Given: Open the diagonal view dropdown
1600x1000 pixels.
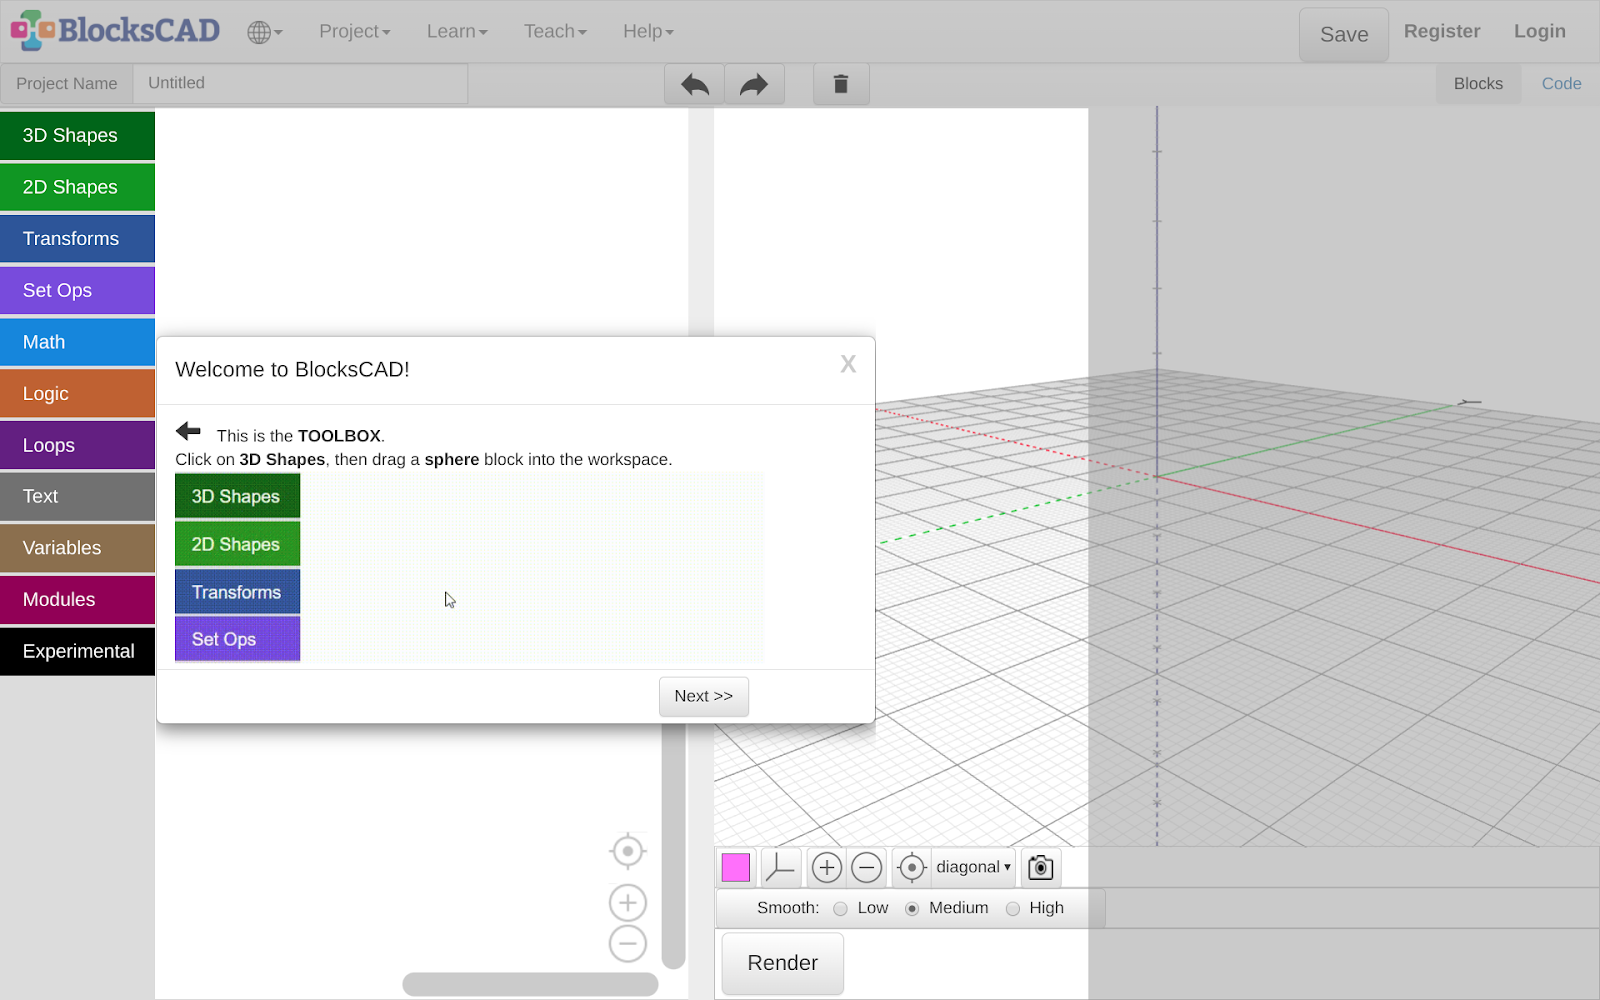Looking at the screenshot, I should click(x=973, y=868).
